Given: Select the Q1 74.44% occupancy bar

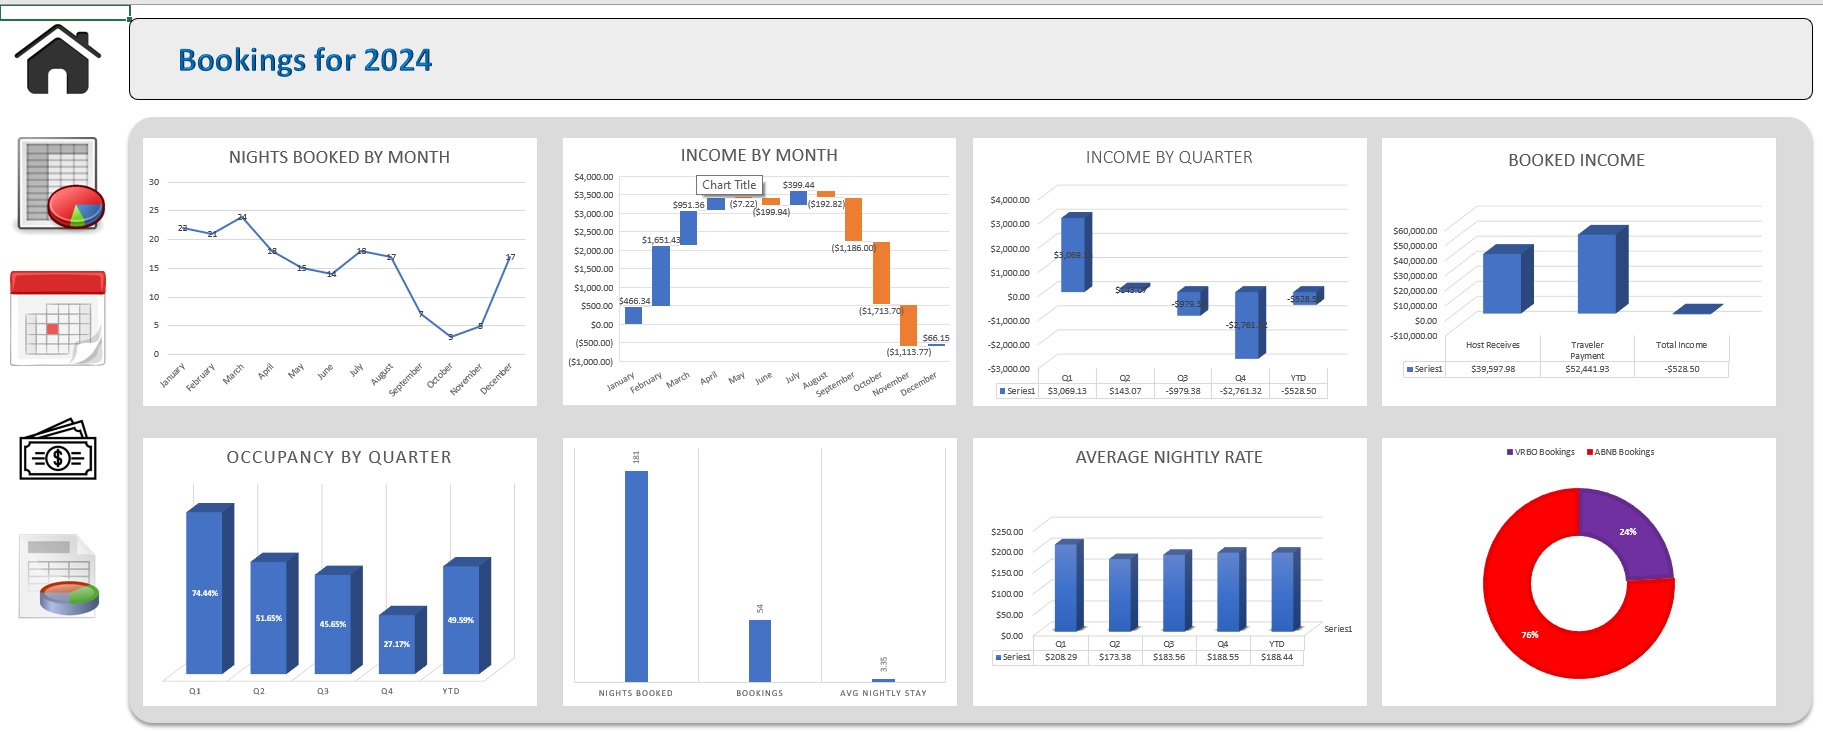Looking at the screenshot, I should (x=209, y=588).
